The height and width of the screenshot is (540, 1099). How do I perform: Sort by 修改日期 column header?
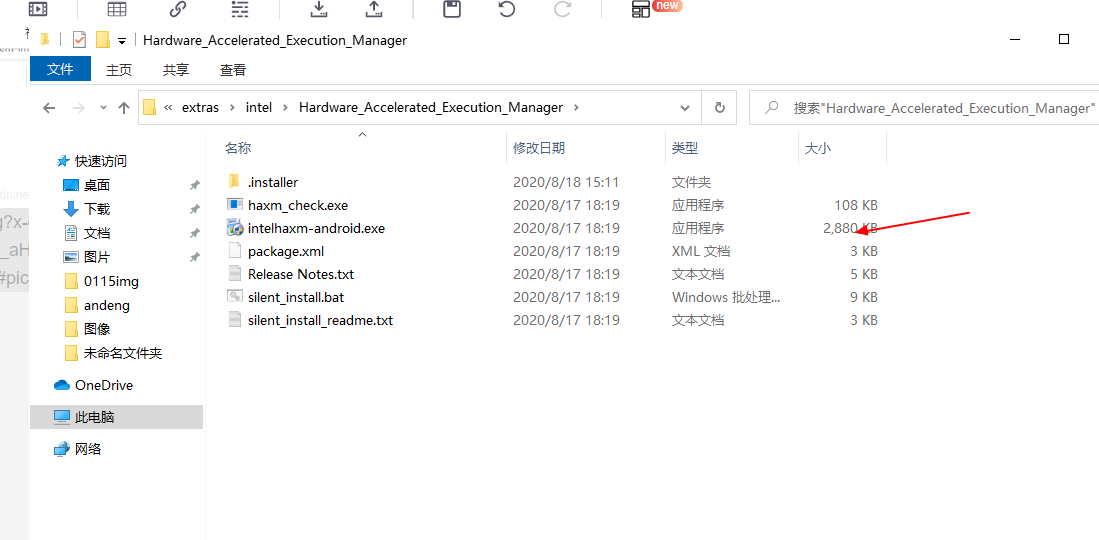point(539,149)
